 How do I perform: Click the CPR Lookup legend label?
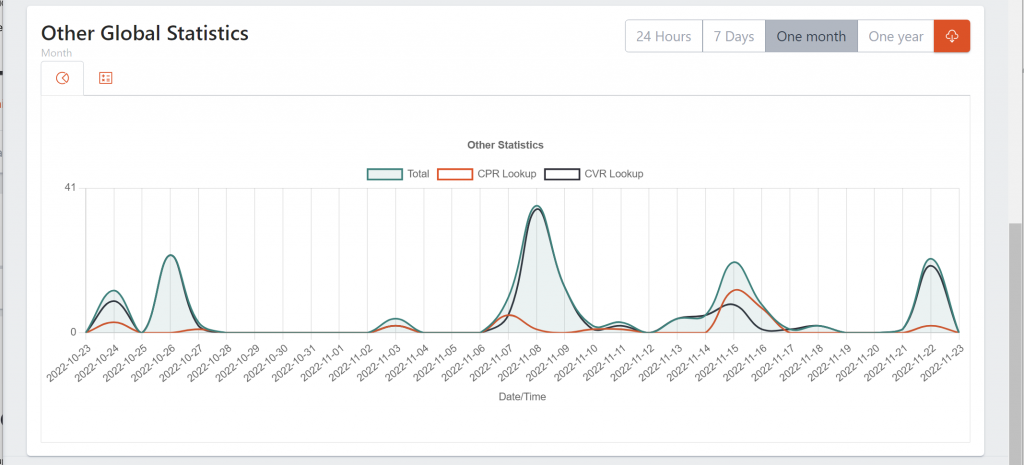pyautogui.click(x=507, y=174)
